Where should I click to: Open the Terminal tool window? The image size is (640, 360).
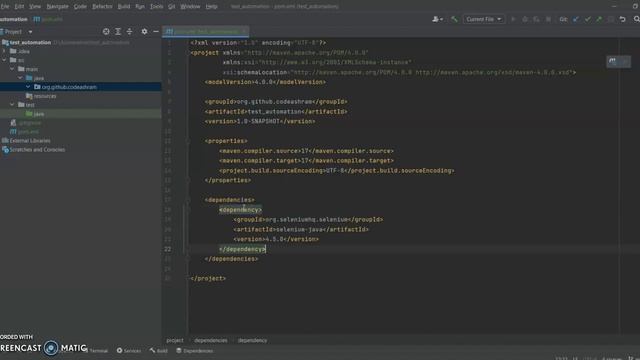96,351
